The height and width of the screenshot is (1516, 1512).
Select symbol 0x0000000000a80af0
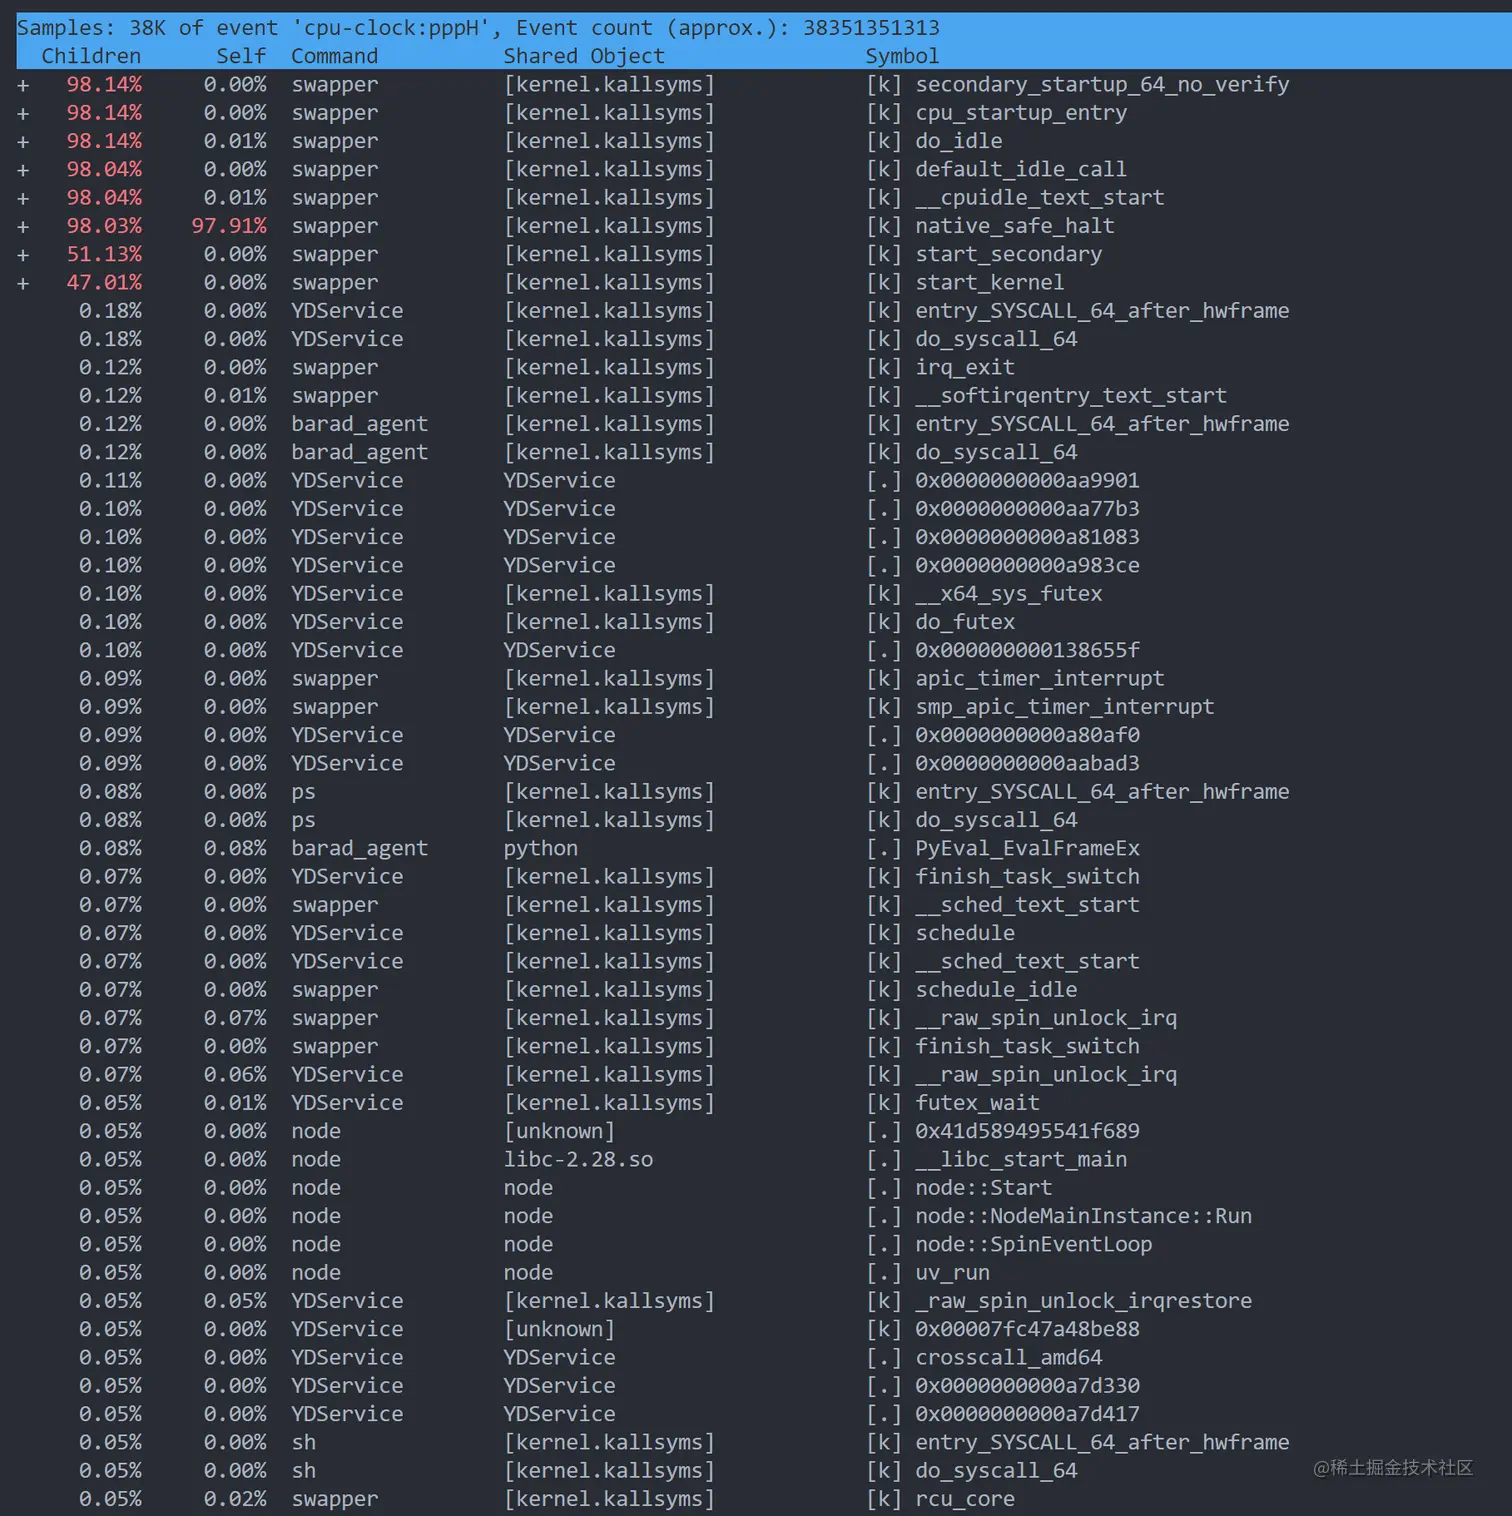tap(1027, 735)
